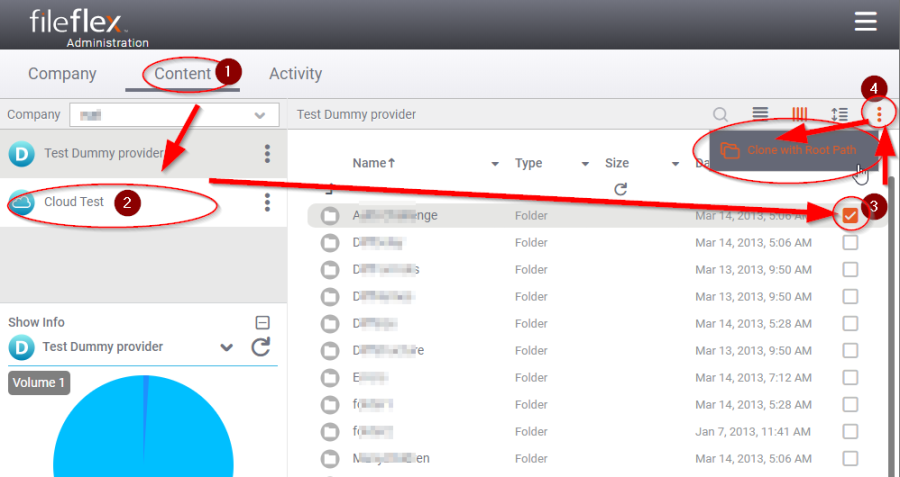Open the Type column dropdown arrow

(585, 164)
